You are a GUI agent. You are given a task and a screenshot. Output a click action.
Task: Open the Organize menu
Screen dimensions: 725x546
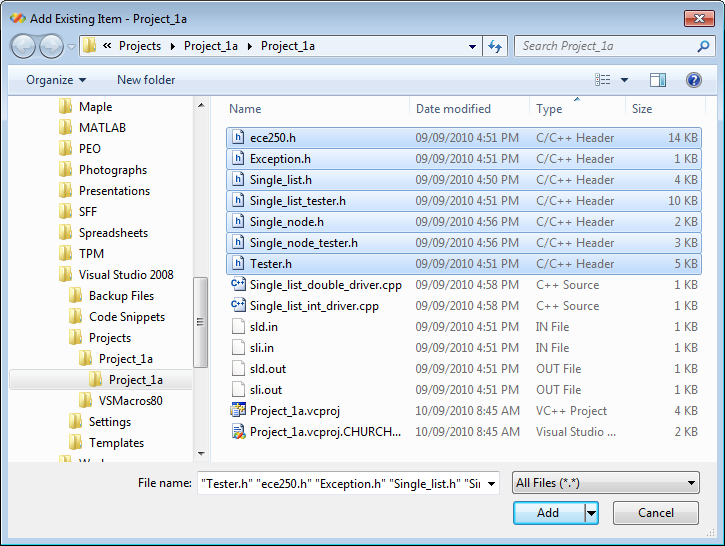[x=56, y=80]
